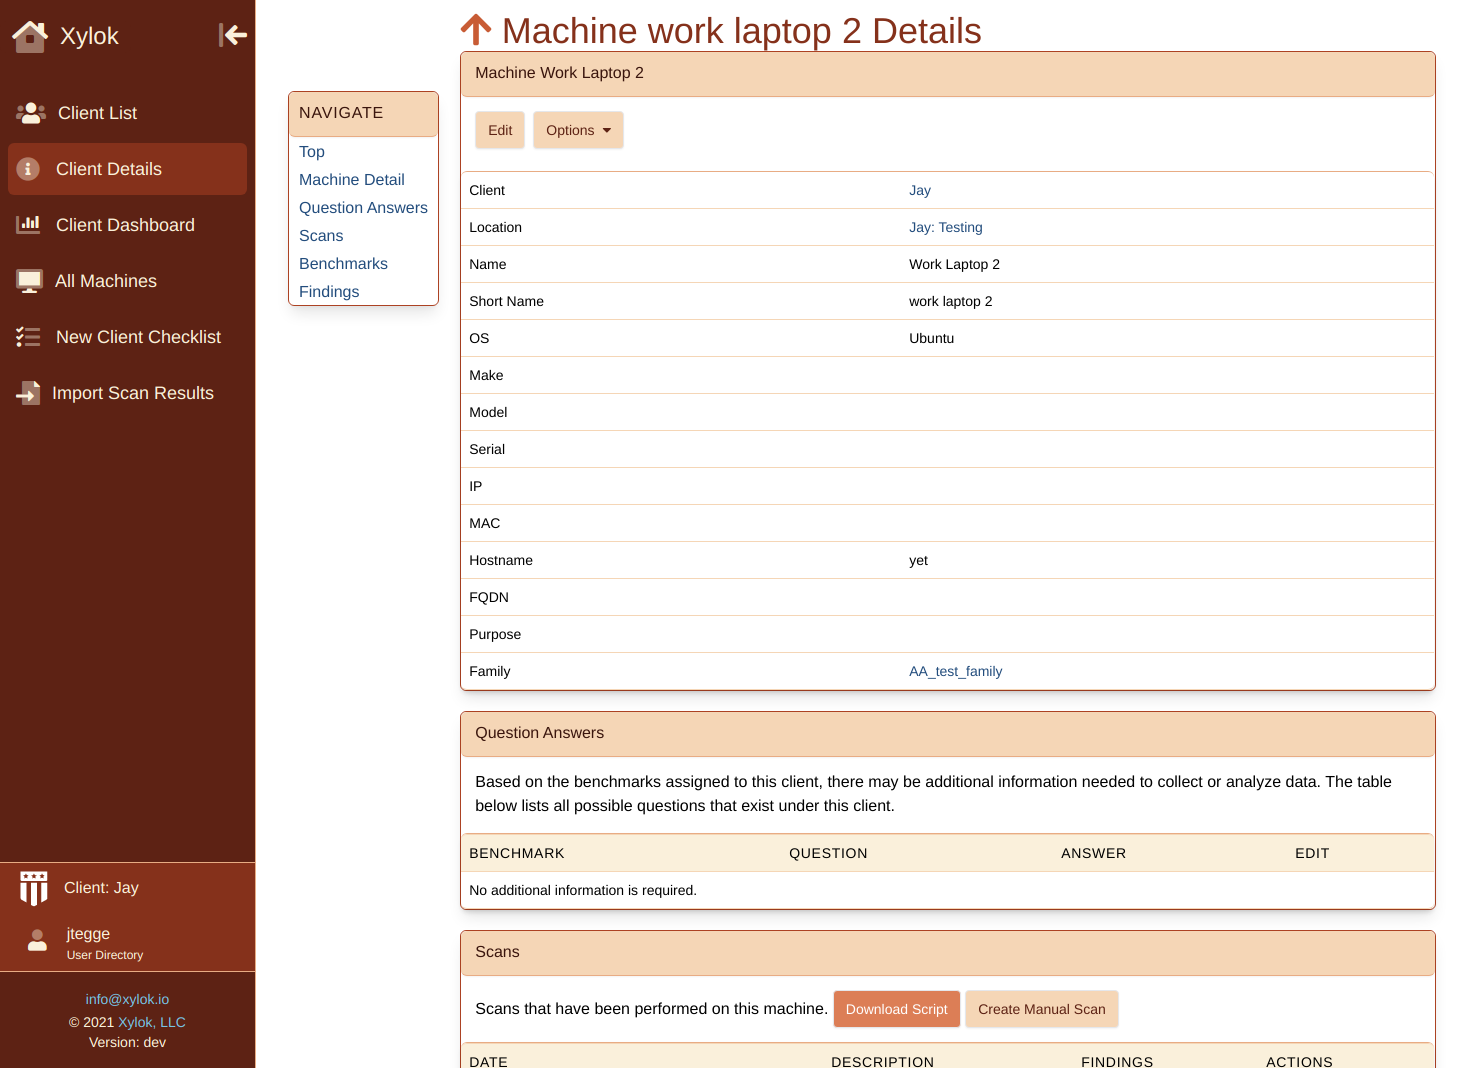Click the hostname value yet

point(918,560)
